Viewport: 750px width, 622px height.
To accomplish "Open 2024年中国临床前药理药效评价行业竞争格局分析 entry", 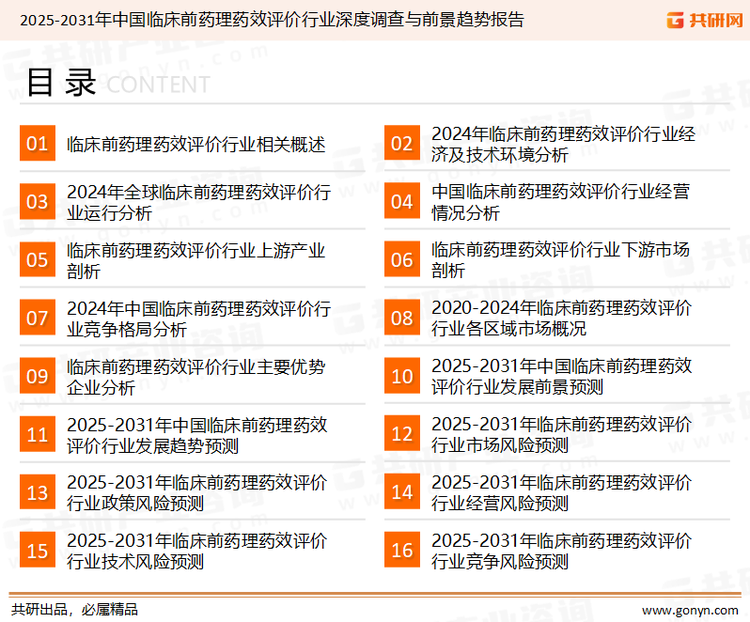I will 198,318.
